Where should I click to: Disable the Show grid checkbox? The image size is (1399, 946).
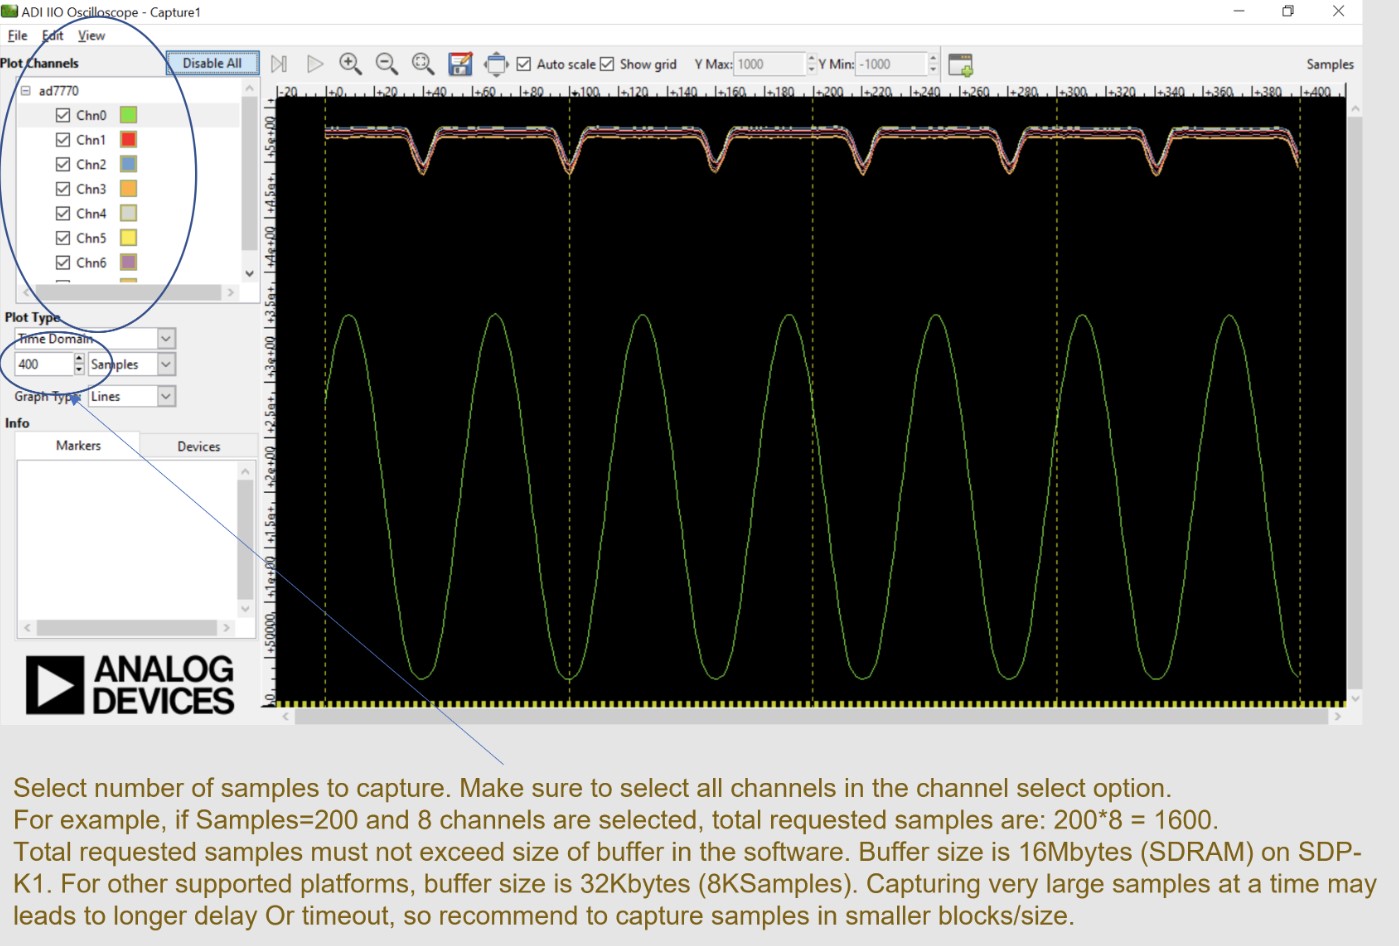[608, 63]
